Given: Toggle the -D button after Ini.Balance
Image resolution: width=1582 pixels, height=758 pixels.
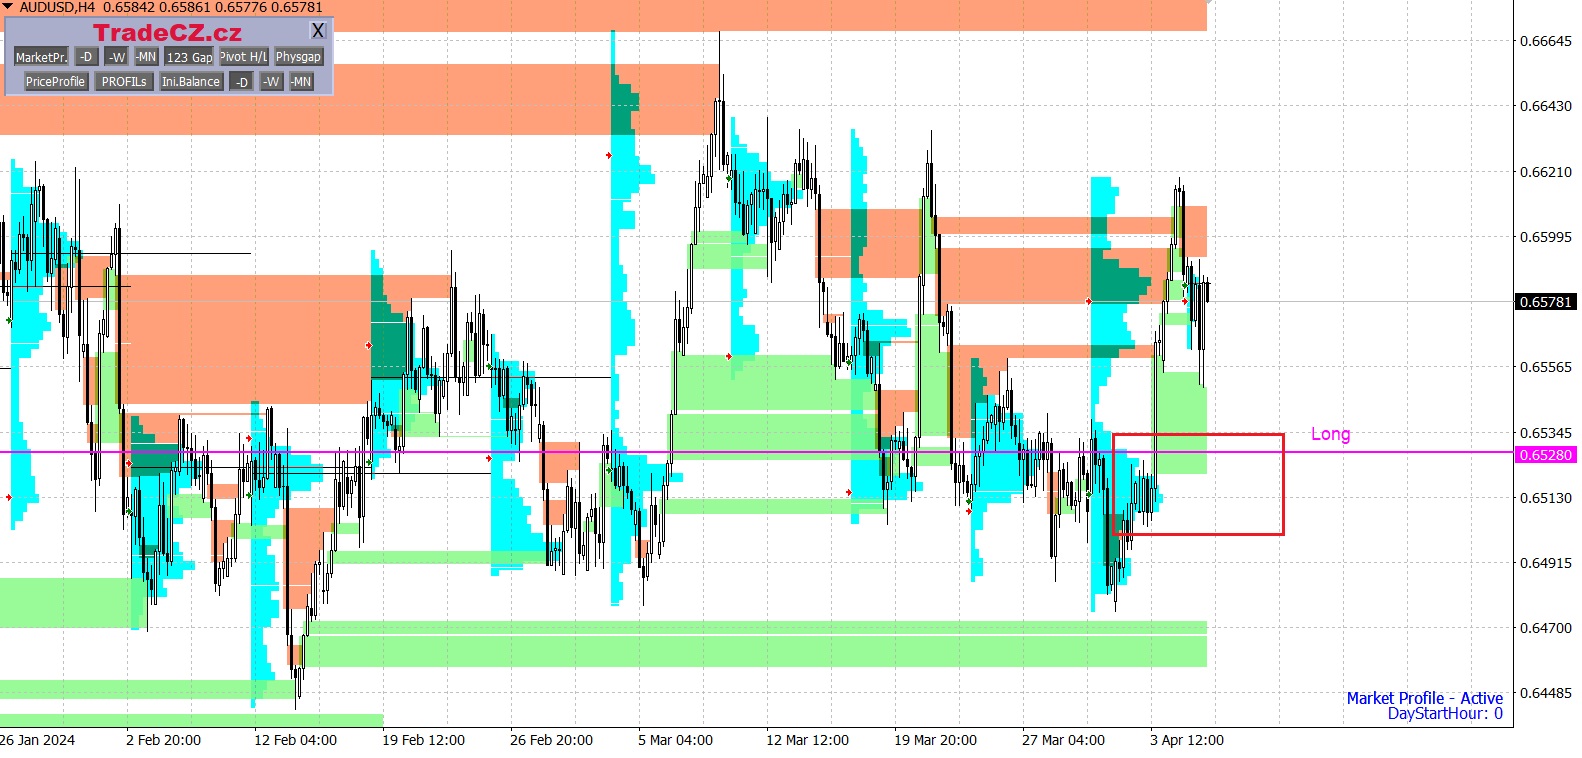Looking at the screenshot, I should (x=241, y=82).
